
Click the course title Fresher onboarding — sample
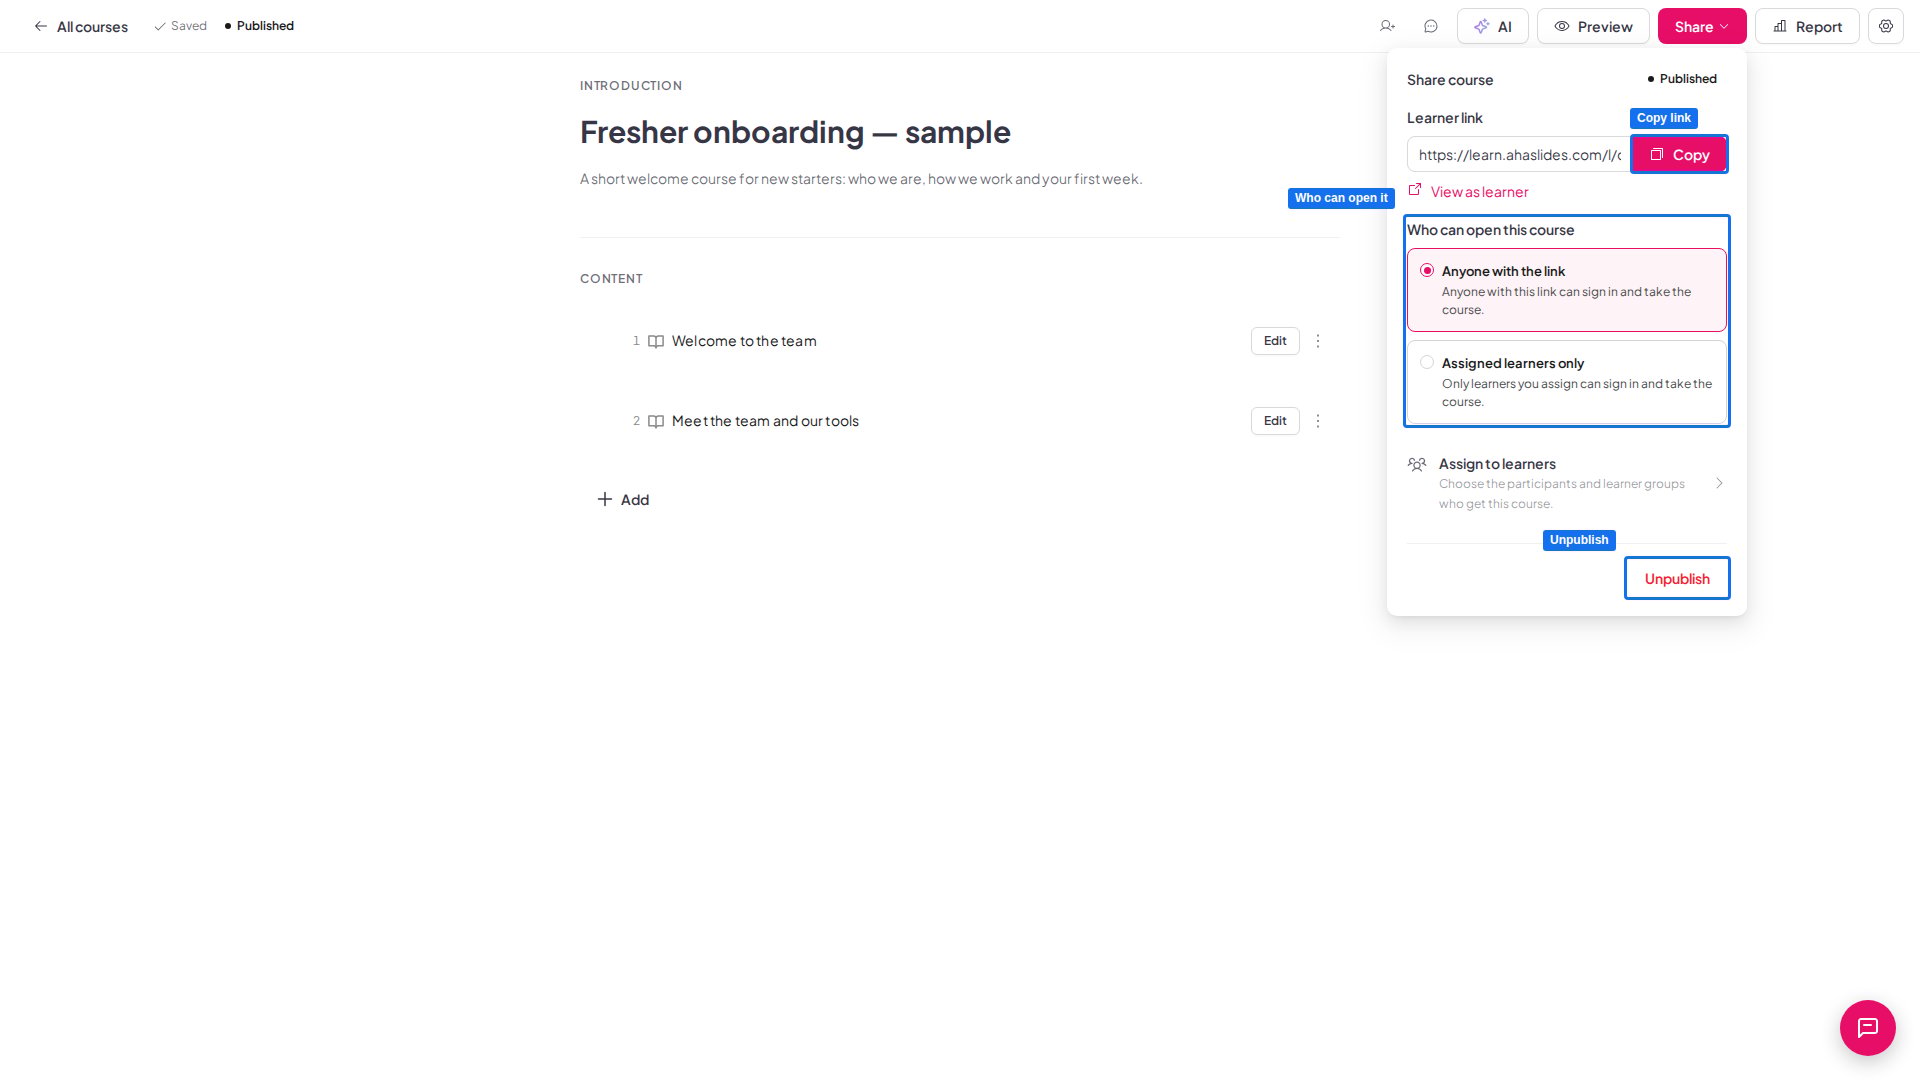pos(795,132)
